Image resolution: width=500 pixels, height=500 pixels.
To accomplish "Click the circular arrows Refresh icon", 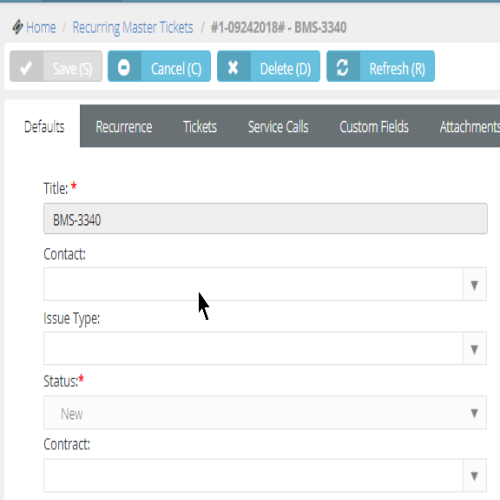I will [x=342, y=68].
